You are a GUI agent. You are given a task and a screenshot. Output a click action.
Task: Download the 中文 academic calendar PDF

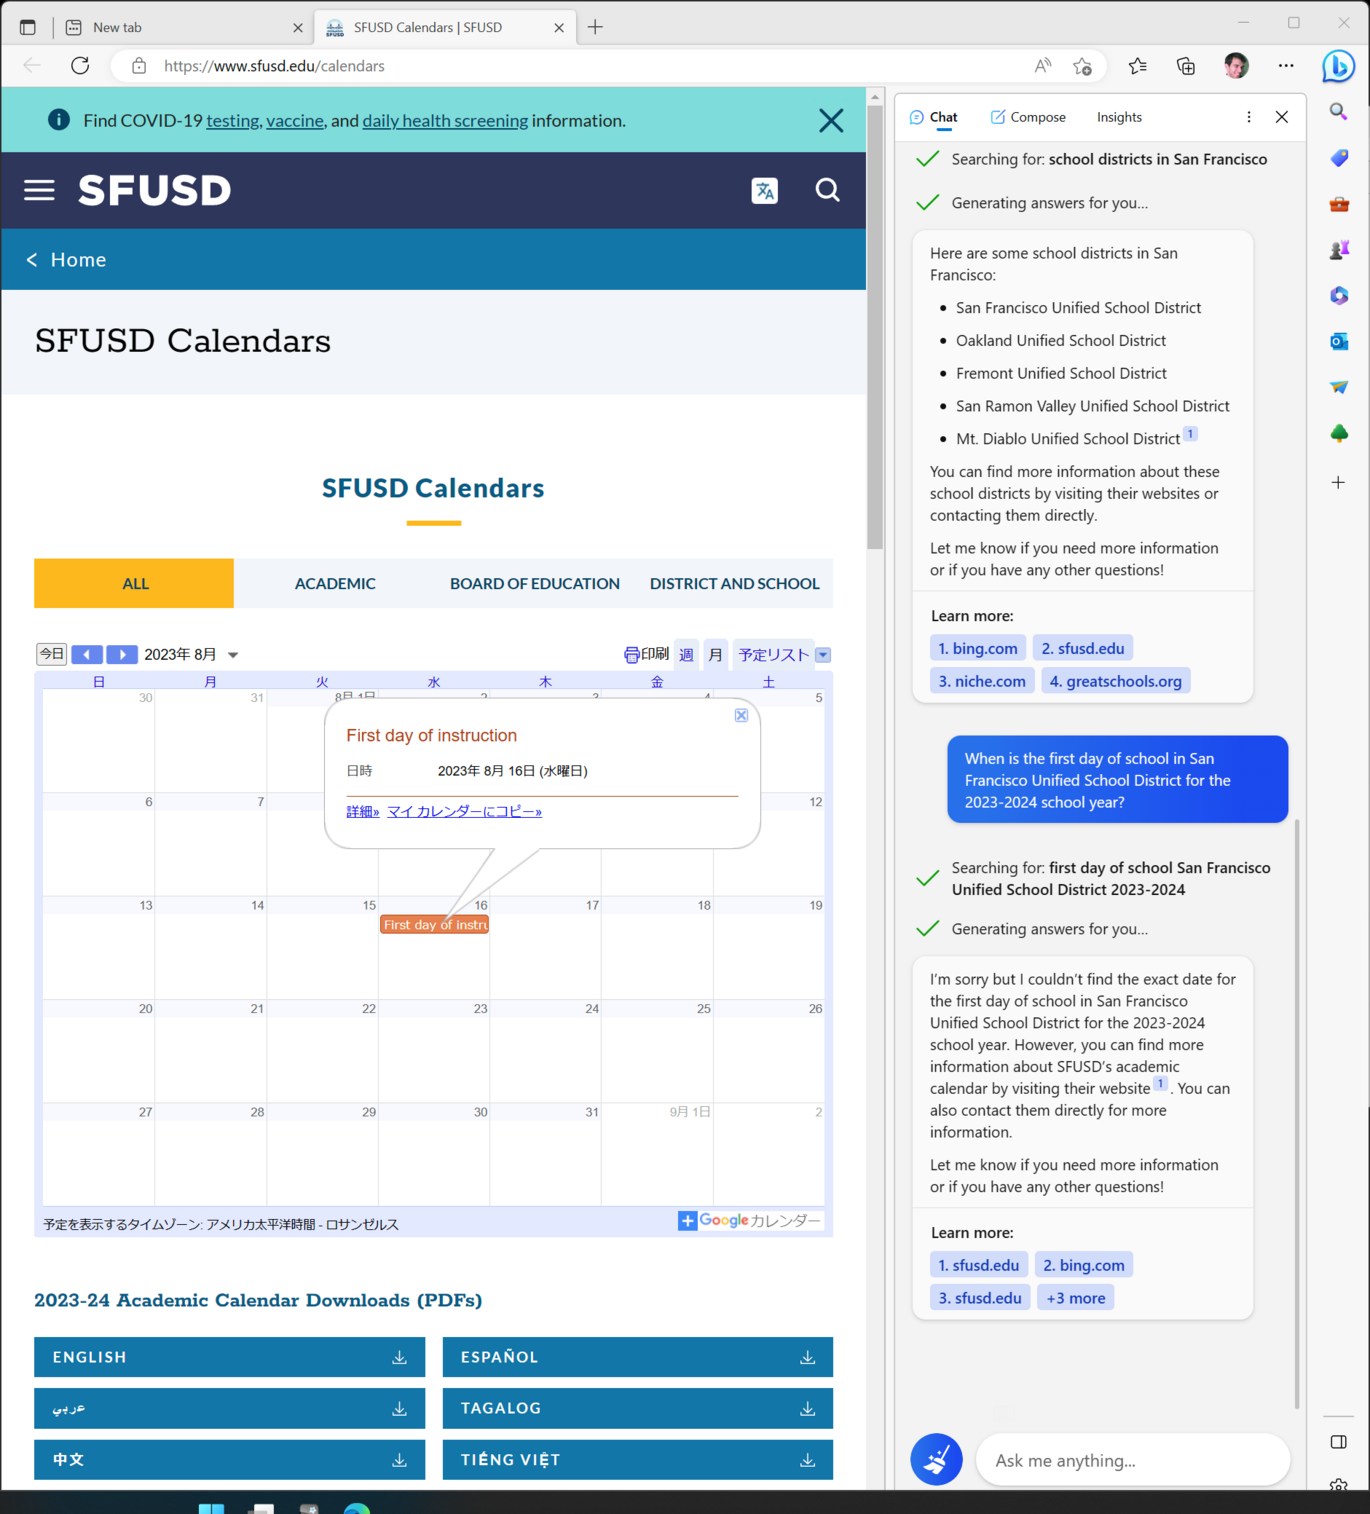point(229,1460)
